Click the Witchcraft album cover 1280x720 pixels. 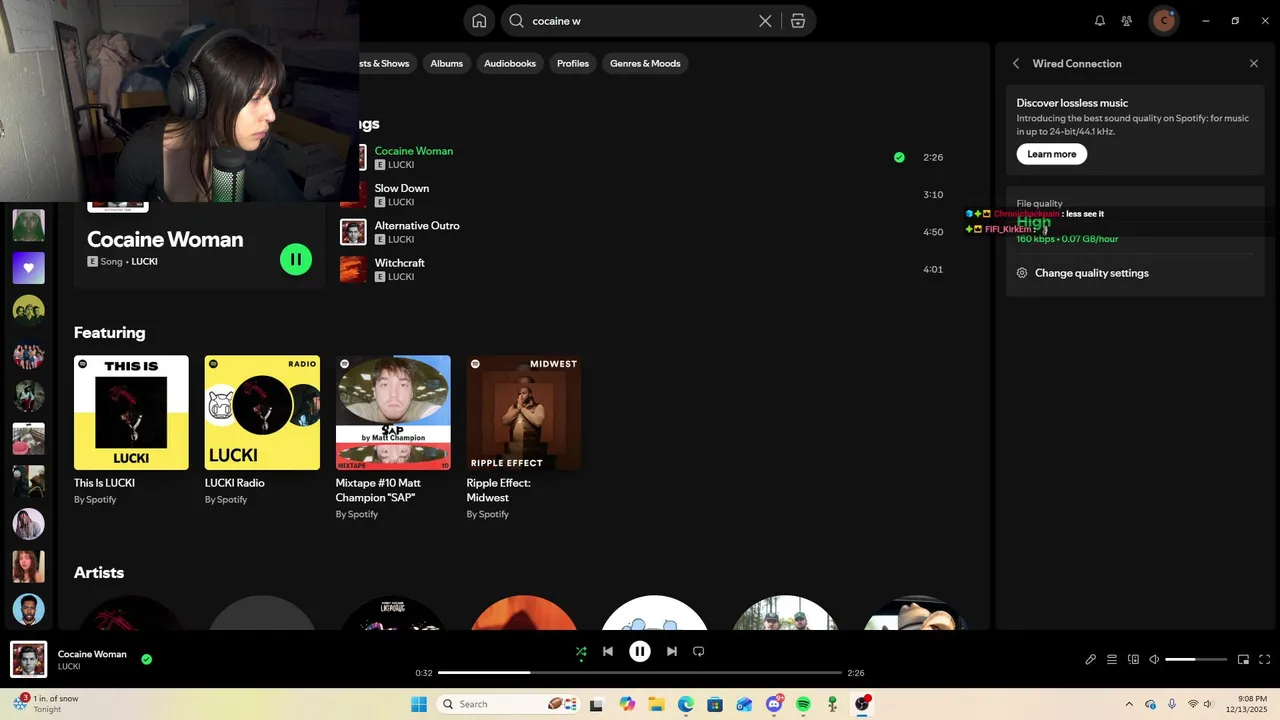pyautogui.click(x=353, y=269)
